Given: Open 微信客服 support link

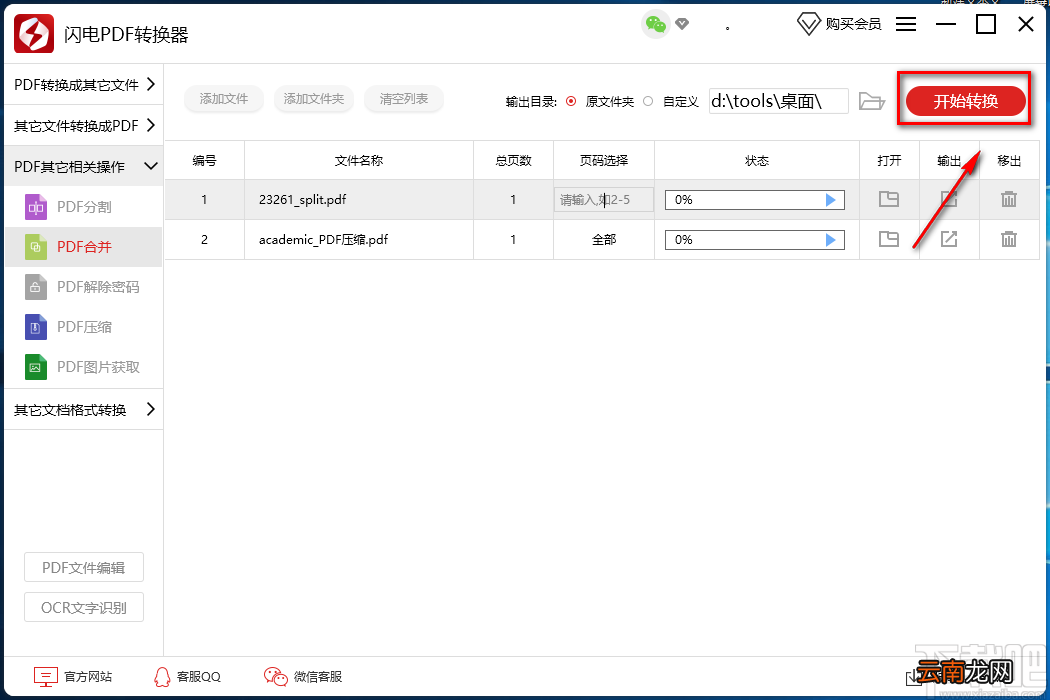Looking at the screenshot, I should click(x=303, y=677).
